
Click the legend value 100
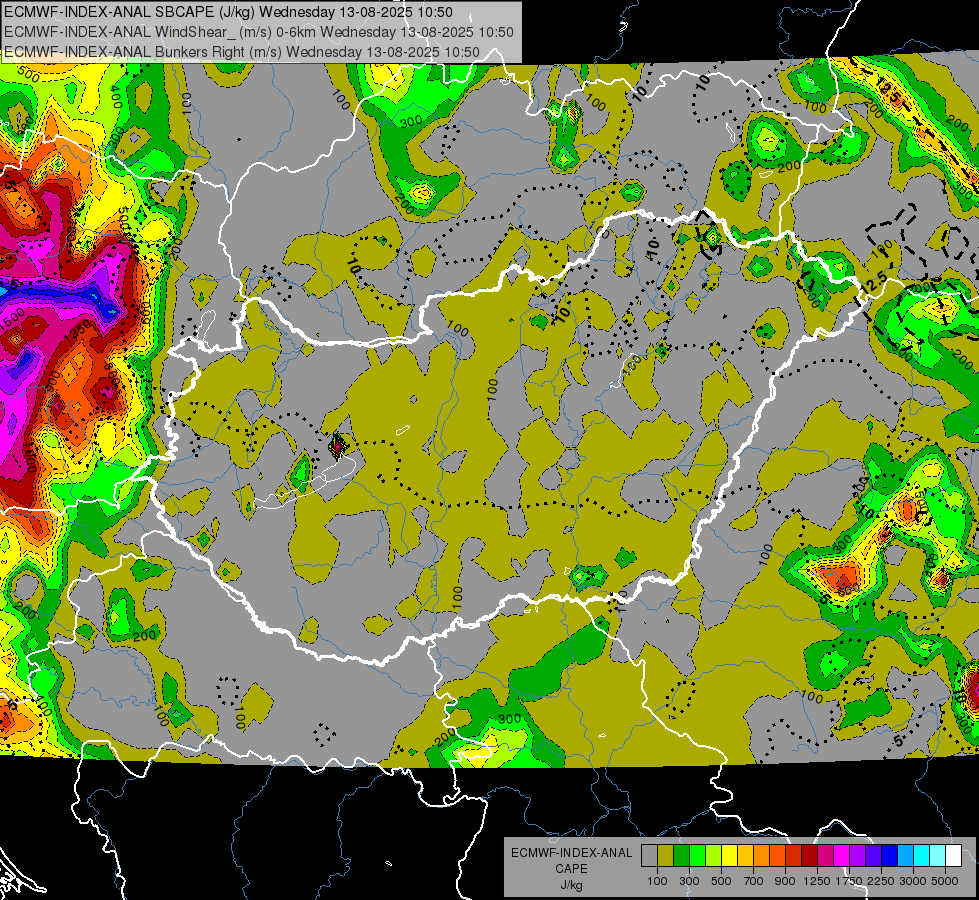(x=657, y=881)
